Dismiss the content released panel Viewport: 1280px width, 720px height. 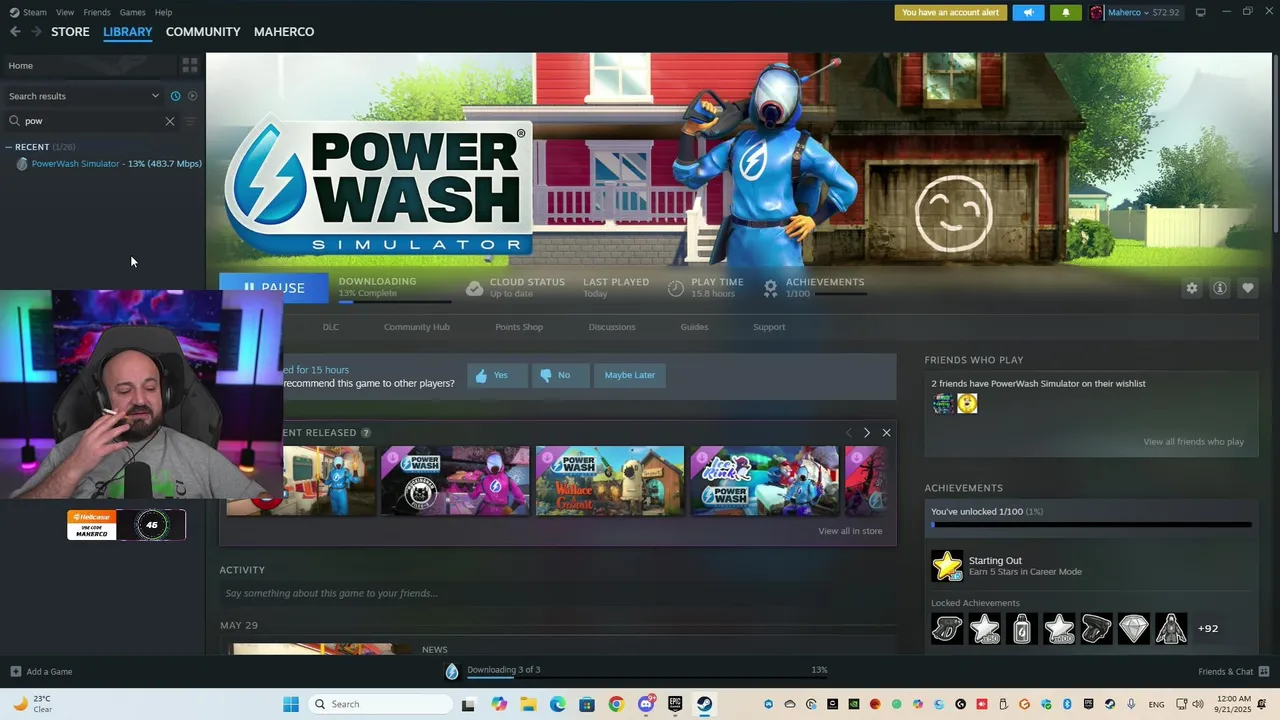[886, 433]
